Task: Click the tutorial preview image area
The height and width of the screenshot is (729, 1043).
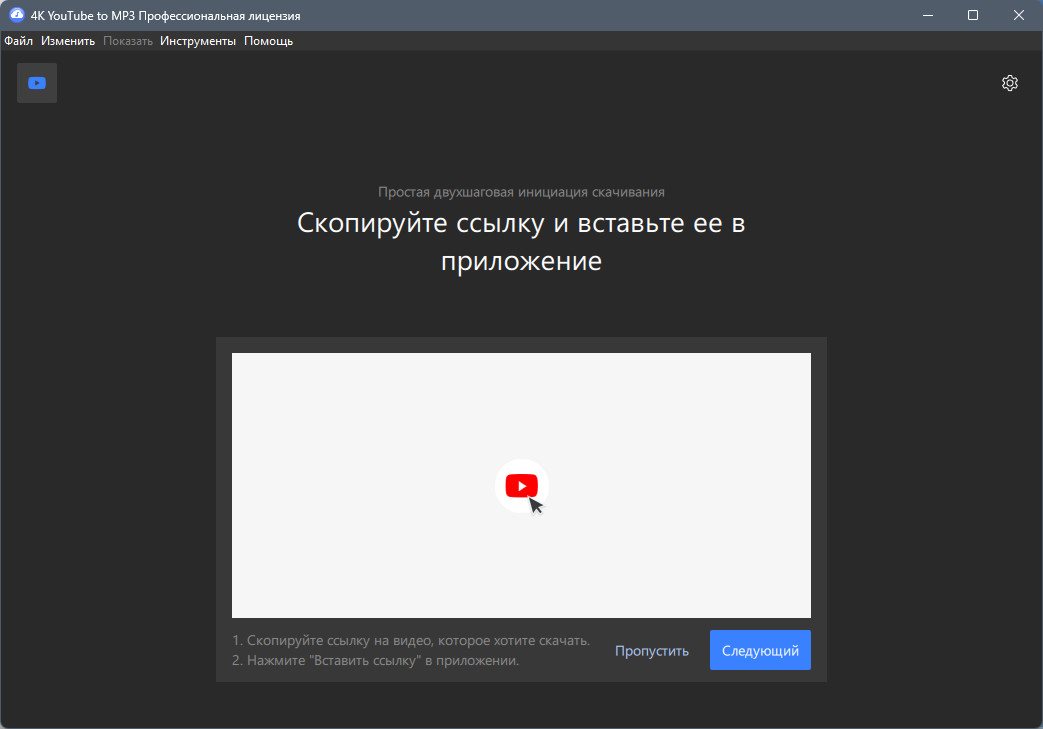Action: [x=521, y=485]
